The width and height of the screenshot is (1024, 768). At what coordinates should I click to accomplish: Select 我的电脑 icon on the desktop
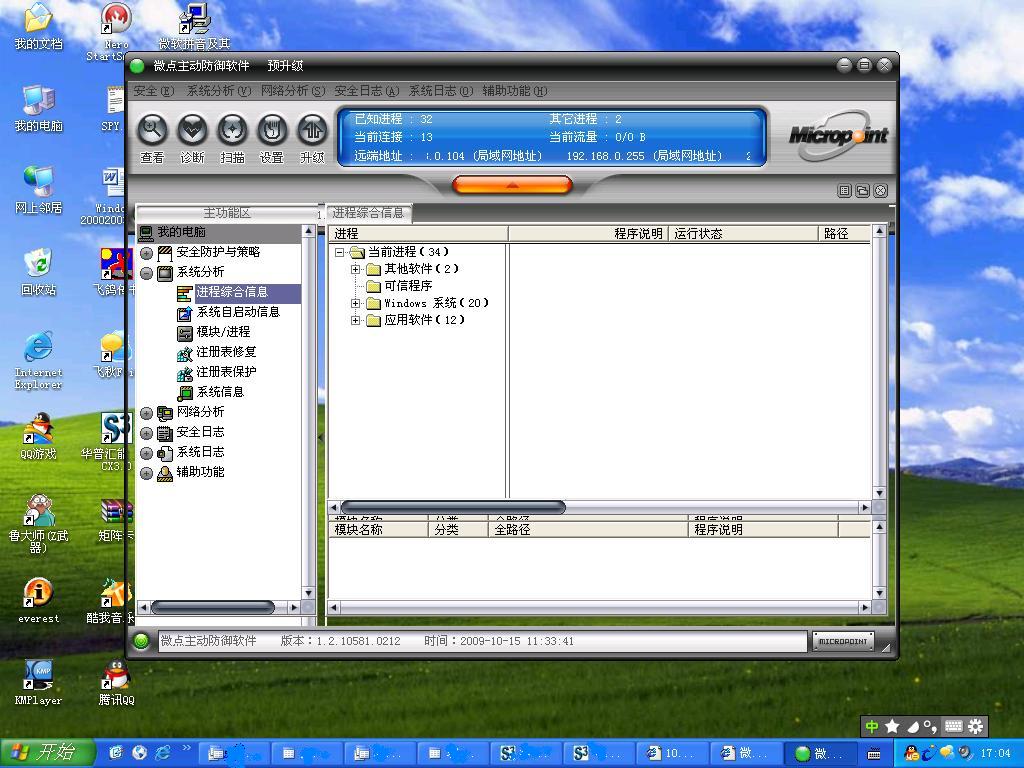point(39,109)
